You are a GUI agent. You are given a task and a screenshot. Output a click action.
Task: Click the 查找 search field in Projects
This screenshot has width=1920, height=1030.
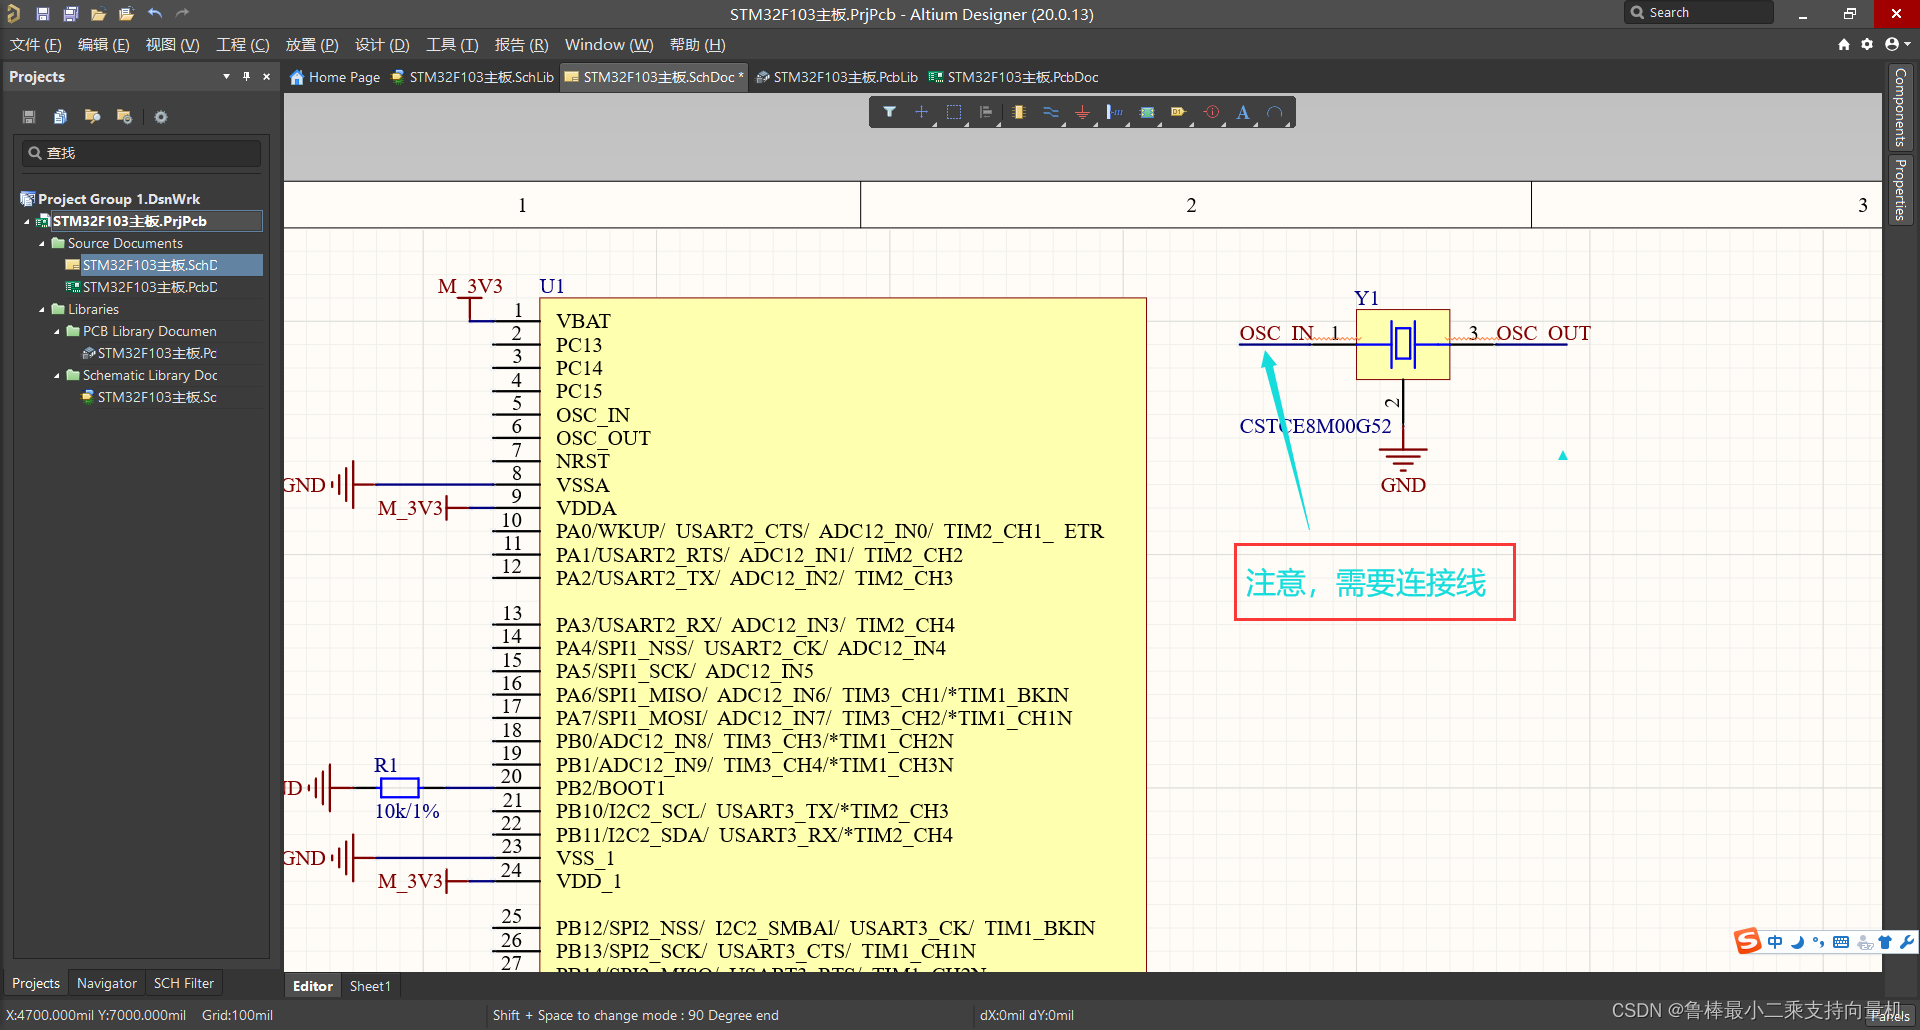(x=142, y=153)
